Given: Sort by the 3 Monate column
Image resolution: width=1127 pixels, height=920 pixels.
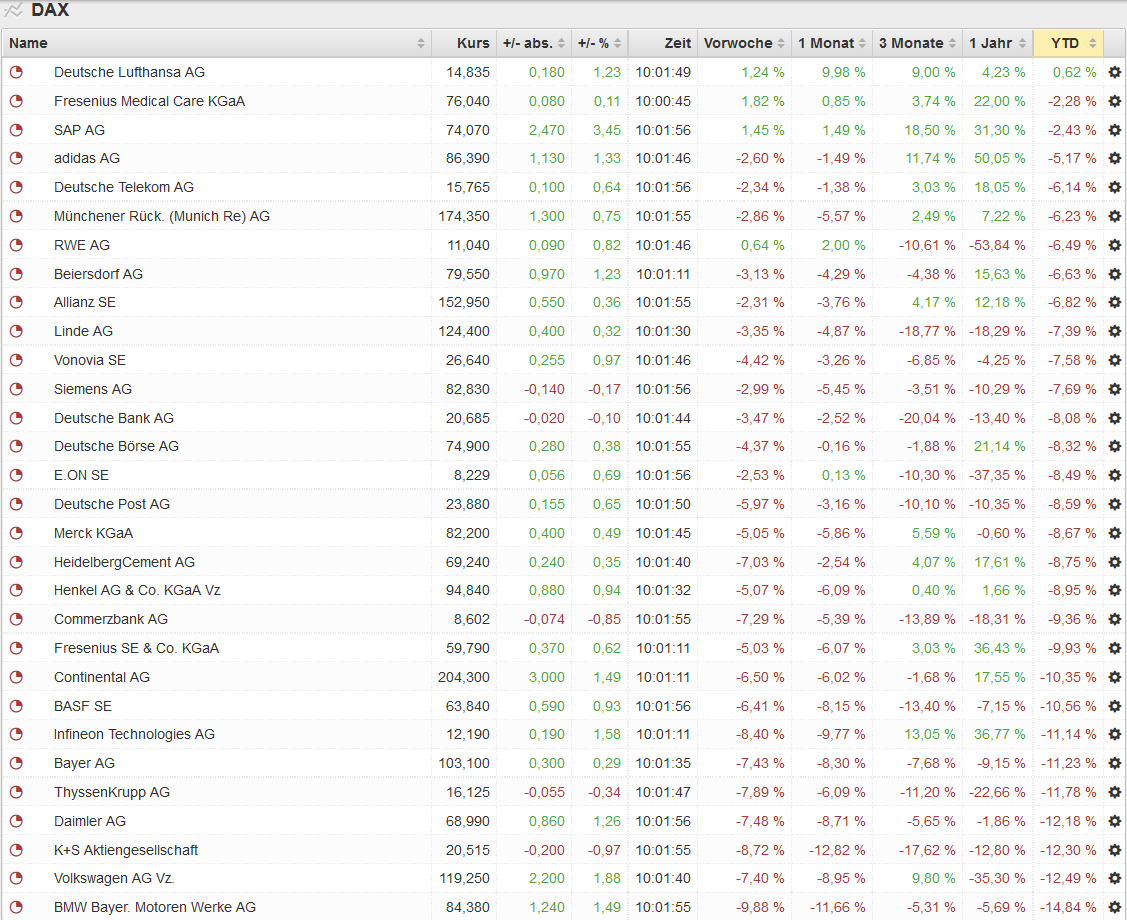Looking at the screenshot, I should tap(917, 43).
